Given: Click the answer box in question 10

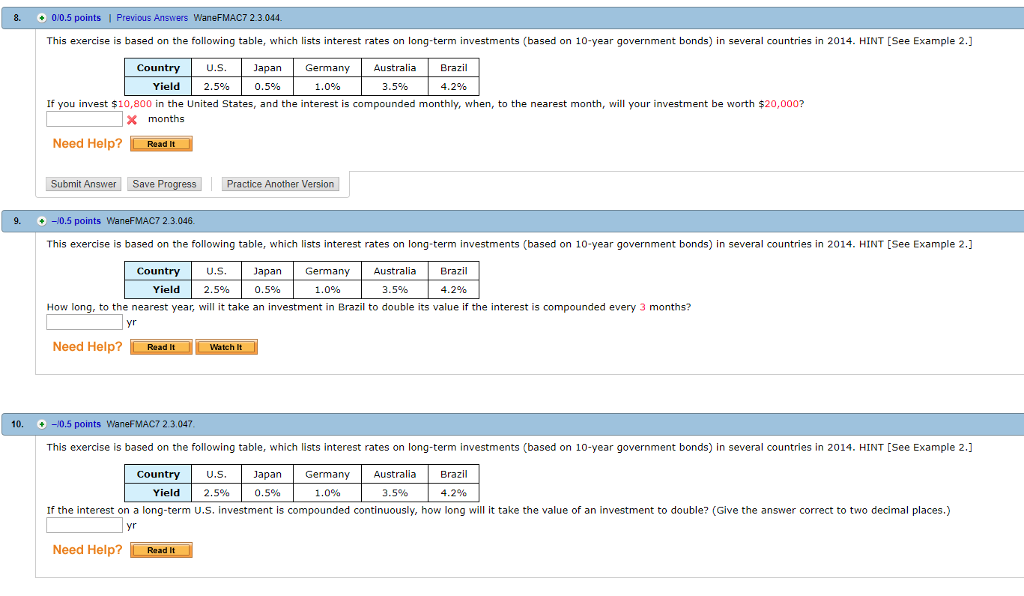Looking at the screenshot, I should coord(84,524).
